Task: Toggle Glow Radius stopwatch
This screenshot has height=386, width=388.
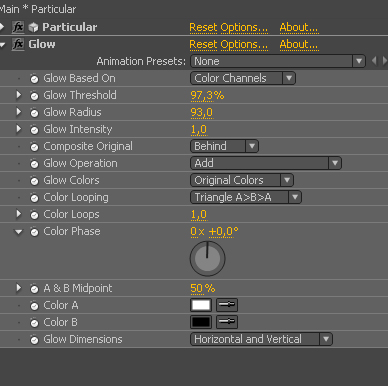Action: click(34, 113)
